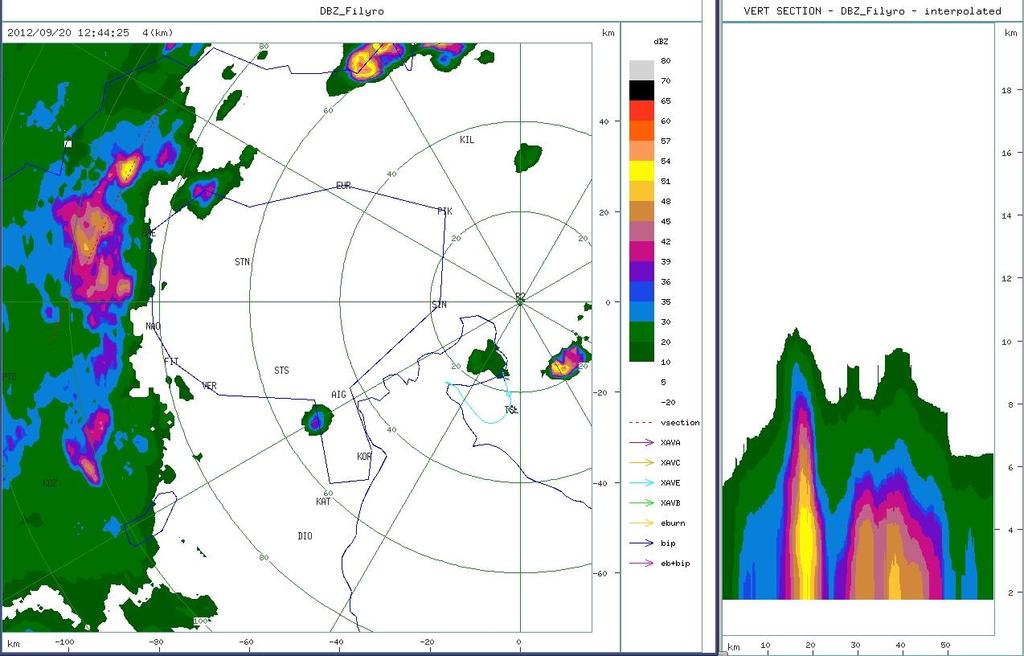Click the 80 dBZ legend value
Image resolution: width=1024 pixels, height=656 pixels.
point(665,61)
